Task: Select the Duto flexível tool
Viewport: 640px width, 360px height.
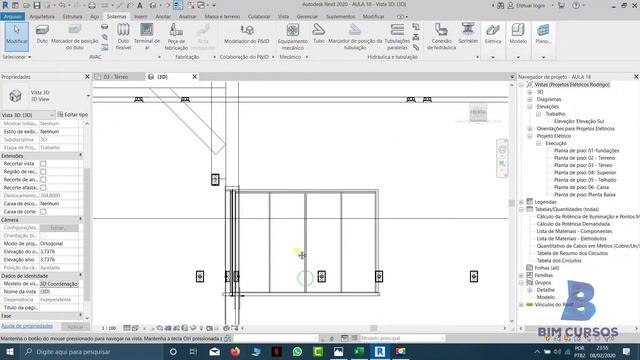Action: pyautogui.click(x=123, y=36)
